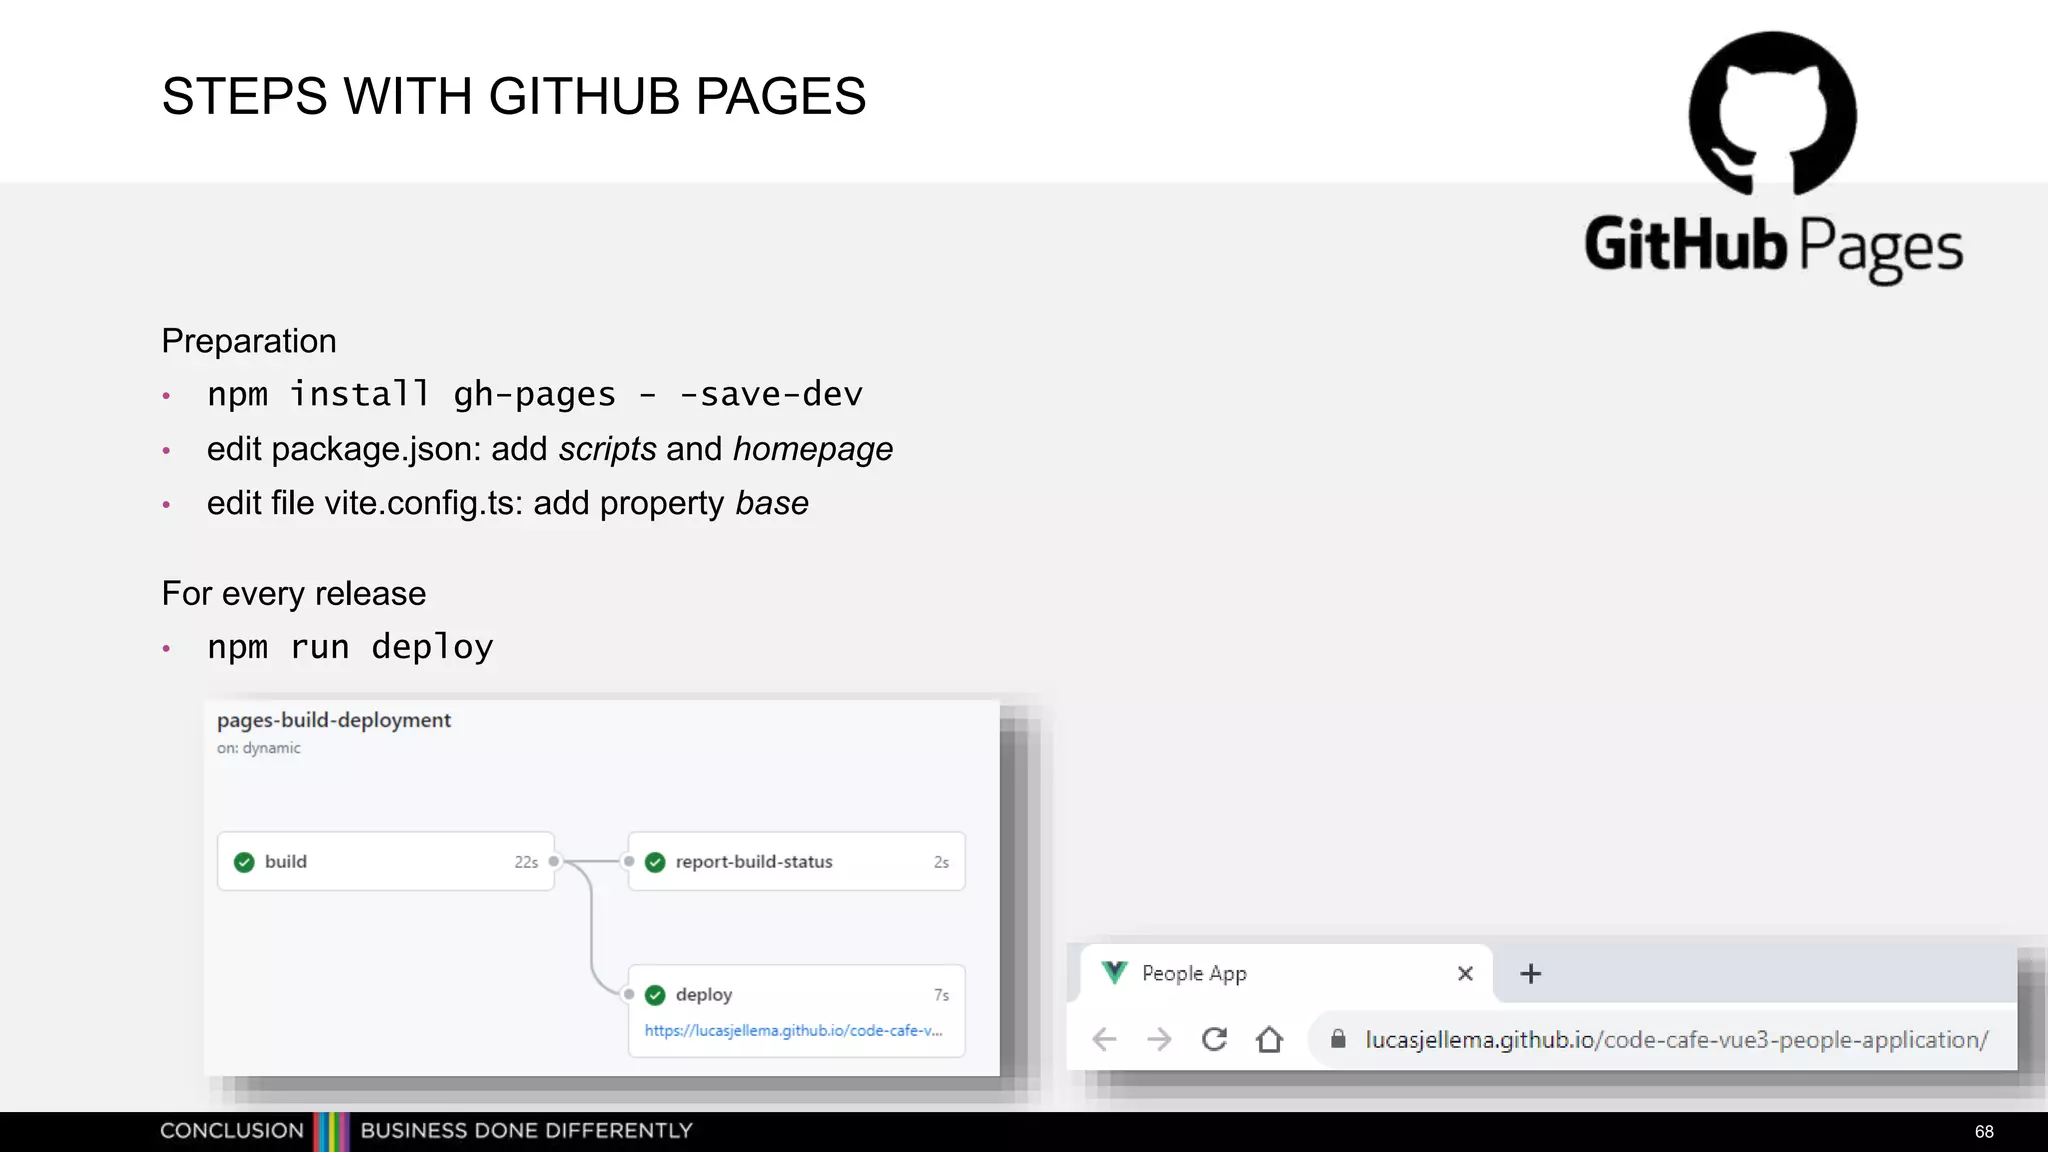Viewport: 2048px width, 1152px height.
Task: Click the rainbow stripe in the footer logo
Action: pyautogui.click(x=331, y=1132)
